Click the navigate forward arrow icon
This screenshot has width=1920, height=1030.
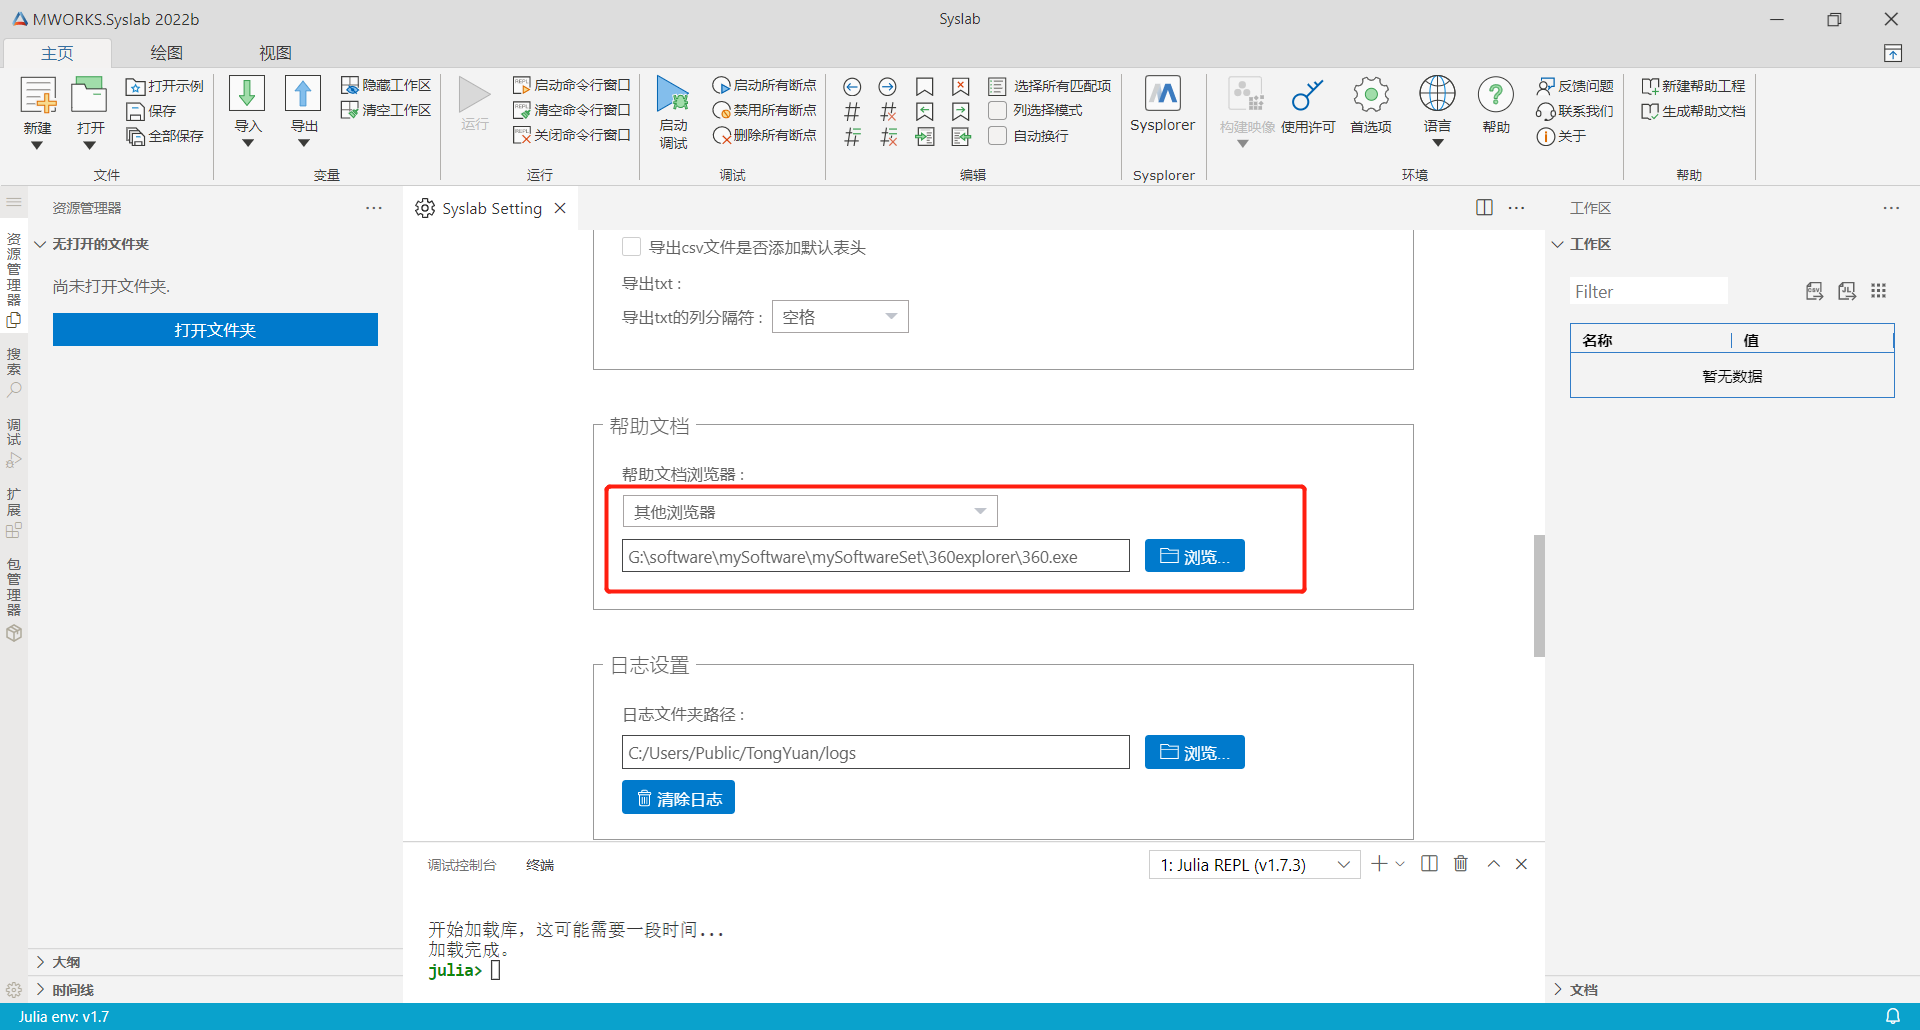(887, 87)
